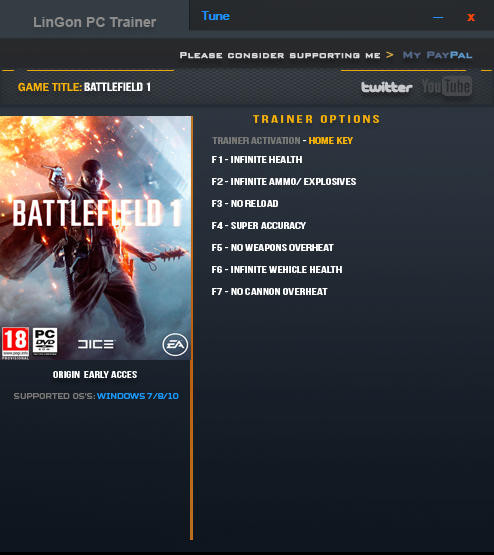
Task: Select F4 - Super Accuracy option
Action: (x=259, y=225)
